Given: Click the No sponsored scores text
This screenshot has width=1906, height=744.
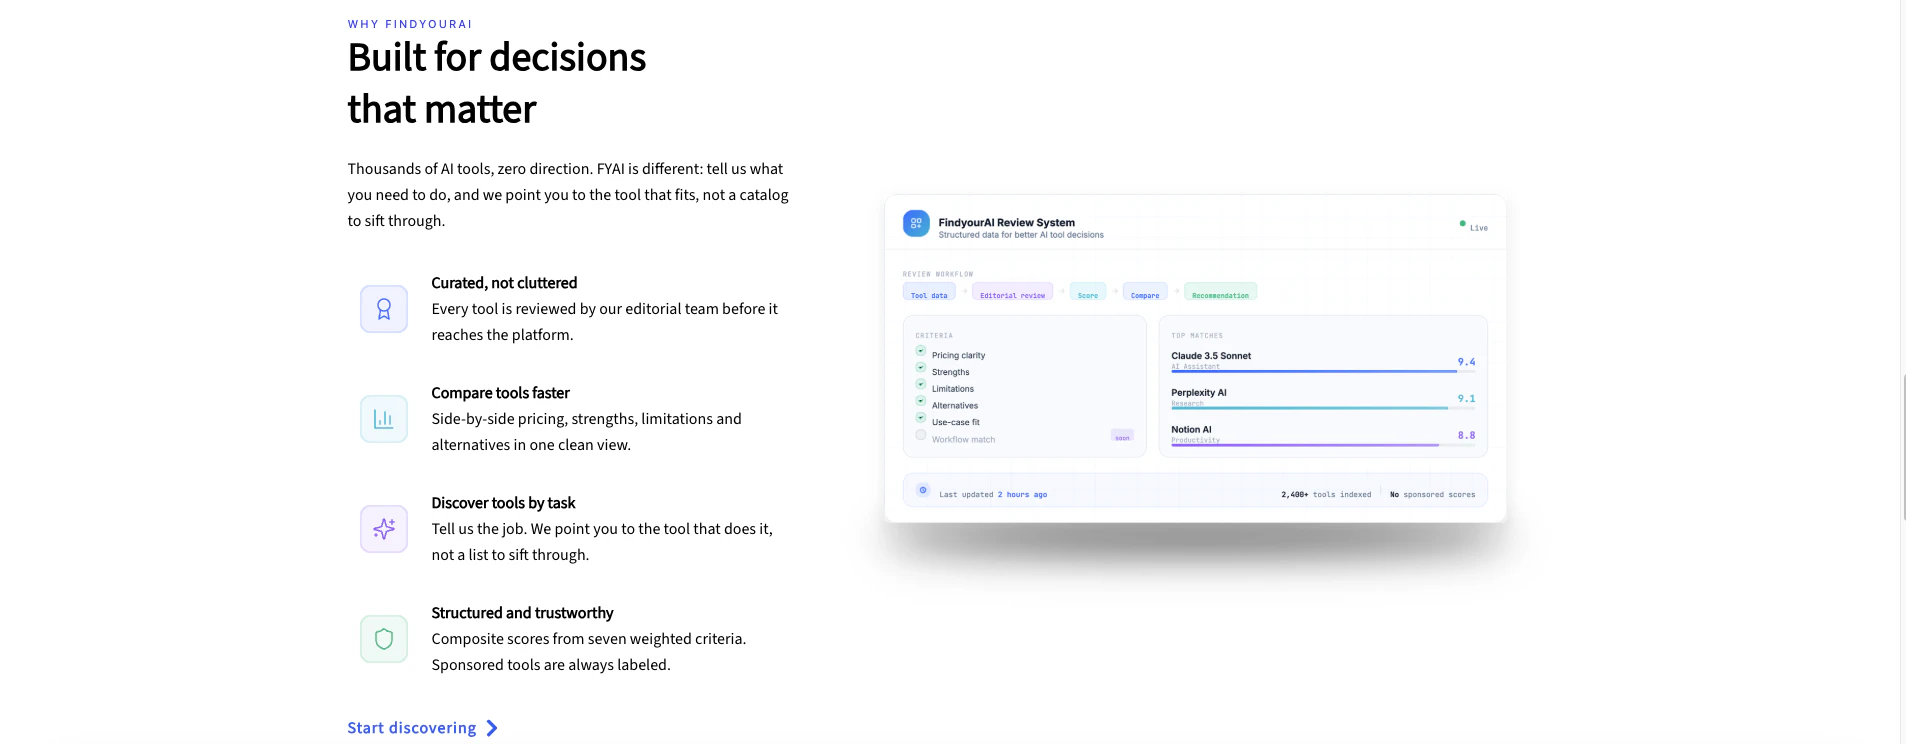Looking at the screenshot, I should [x=1432, y=494].
